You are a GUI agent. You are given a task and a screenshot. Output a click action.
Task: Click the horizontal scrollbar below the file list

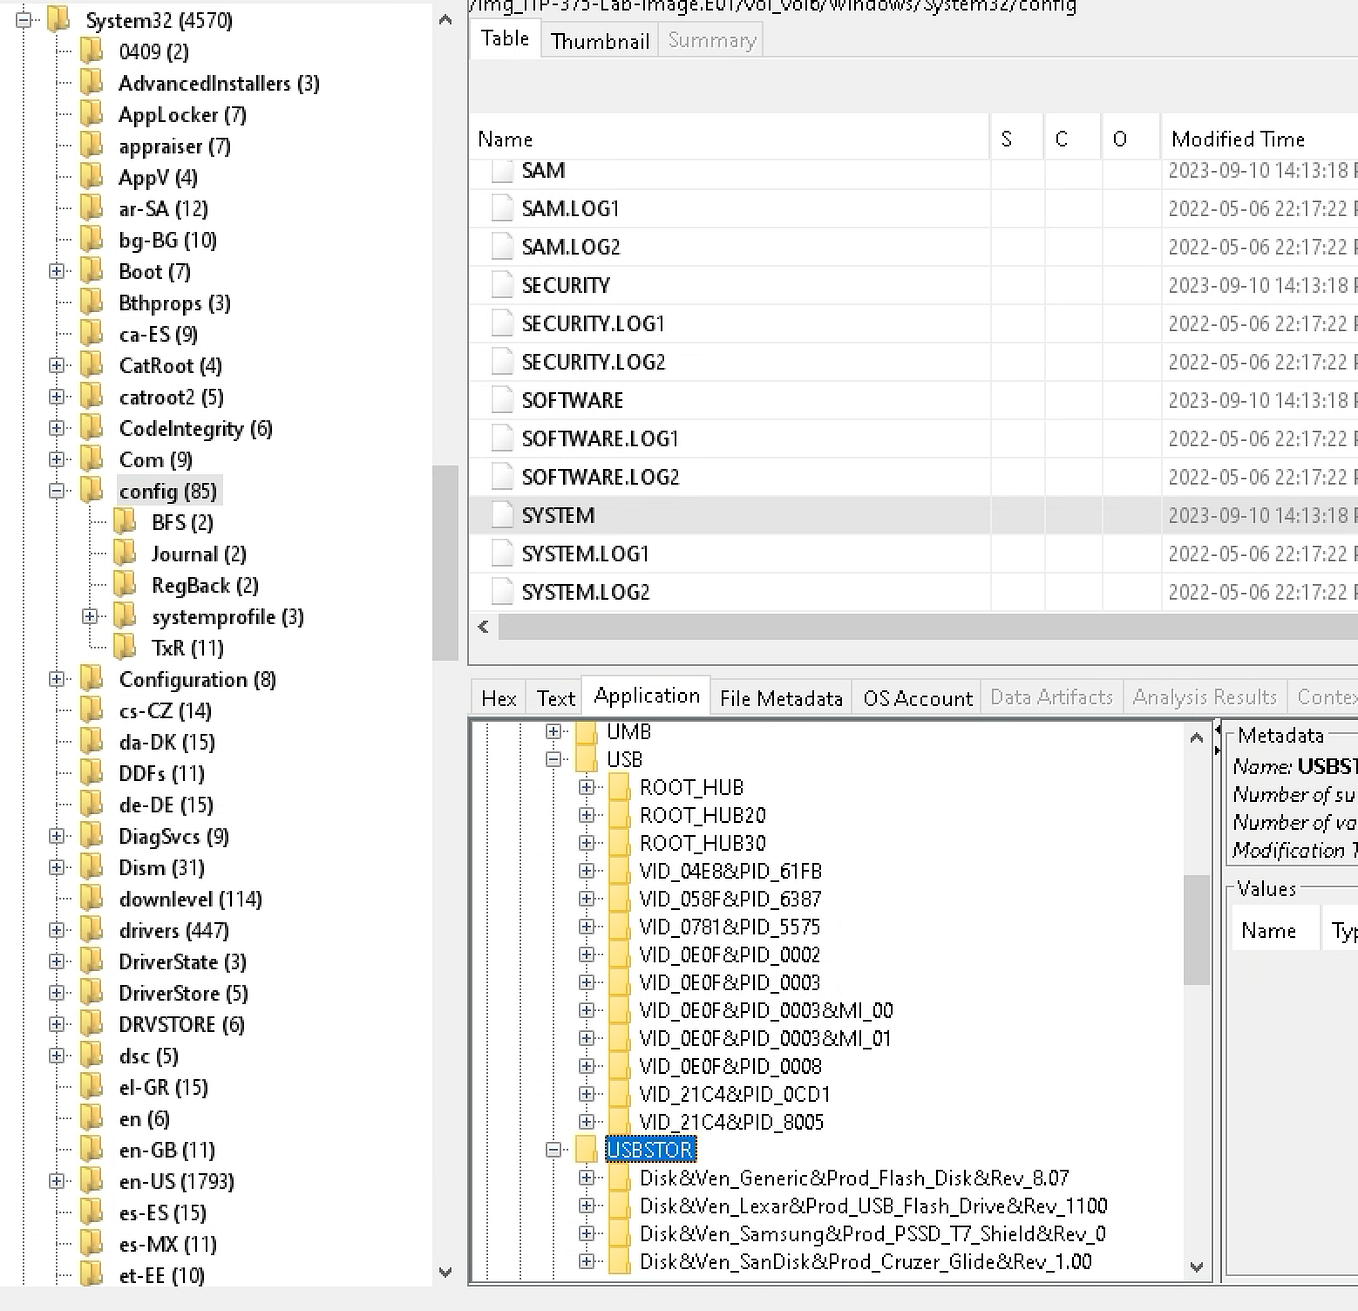(x=900, y=627)
